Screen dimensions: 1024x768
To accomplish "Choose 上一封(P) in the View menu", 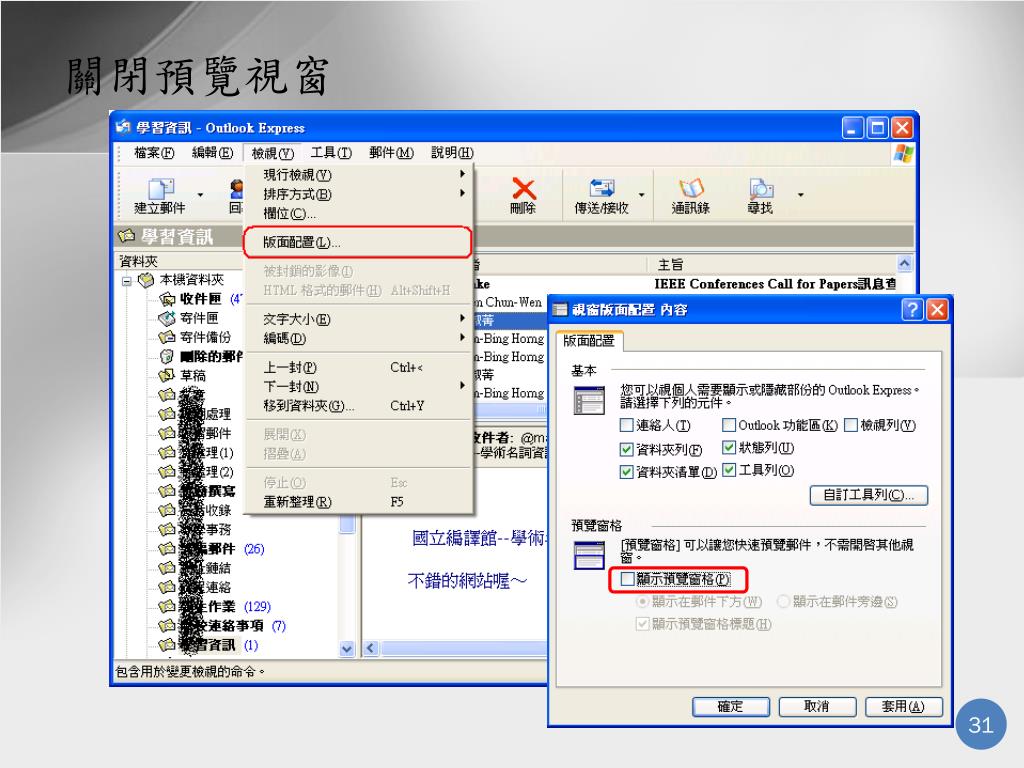I will tap(358, 368).
